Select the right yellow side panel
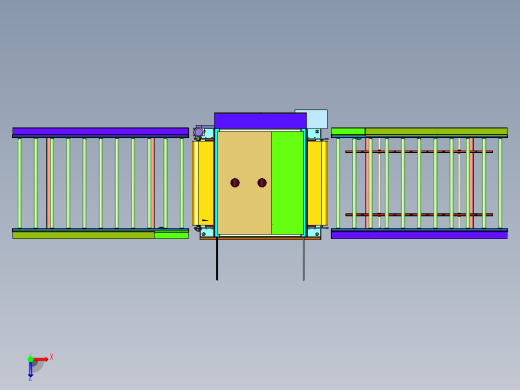The image size is (520, 390). coord(317,183)
